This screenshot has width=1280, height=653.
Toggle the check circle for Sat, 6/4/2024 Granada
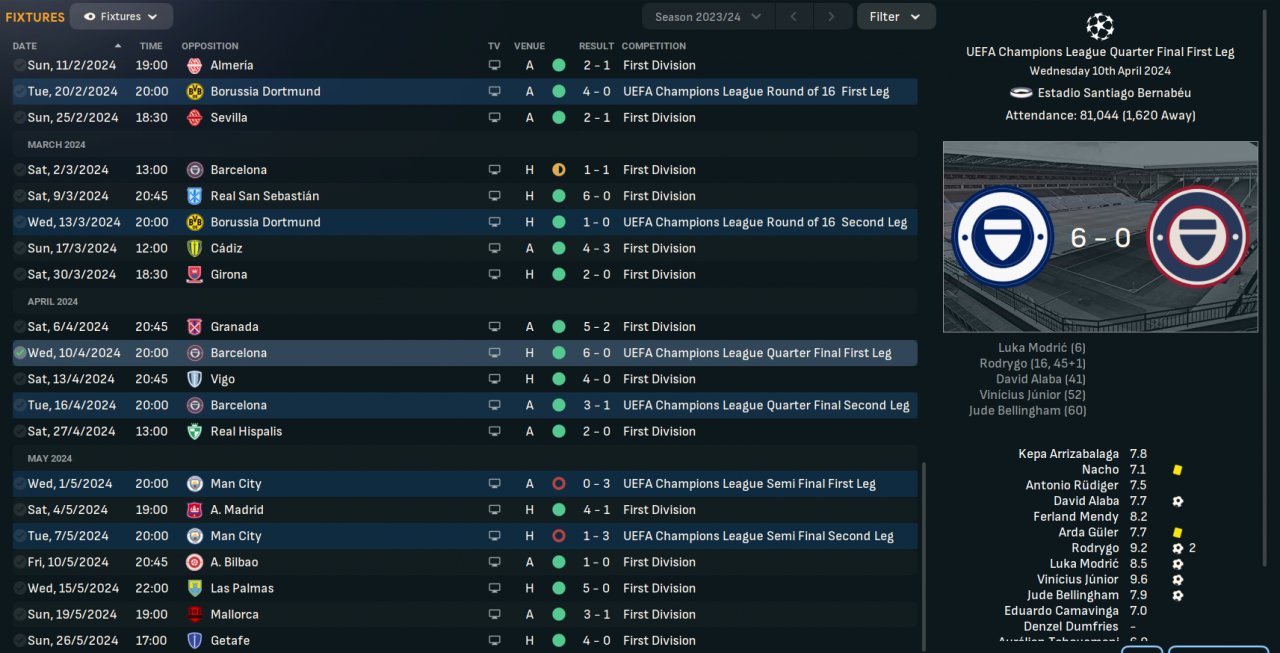(20, 326)
